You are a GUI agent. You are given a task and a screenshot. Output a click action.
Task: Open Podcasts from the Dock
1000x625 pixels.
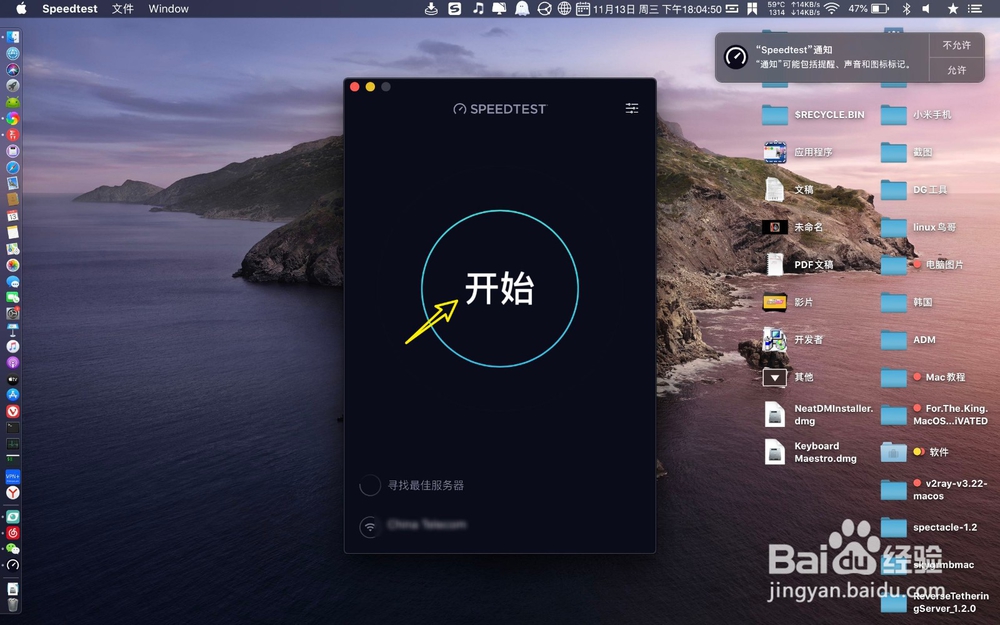(x=13, y=363)
